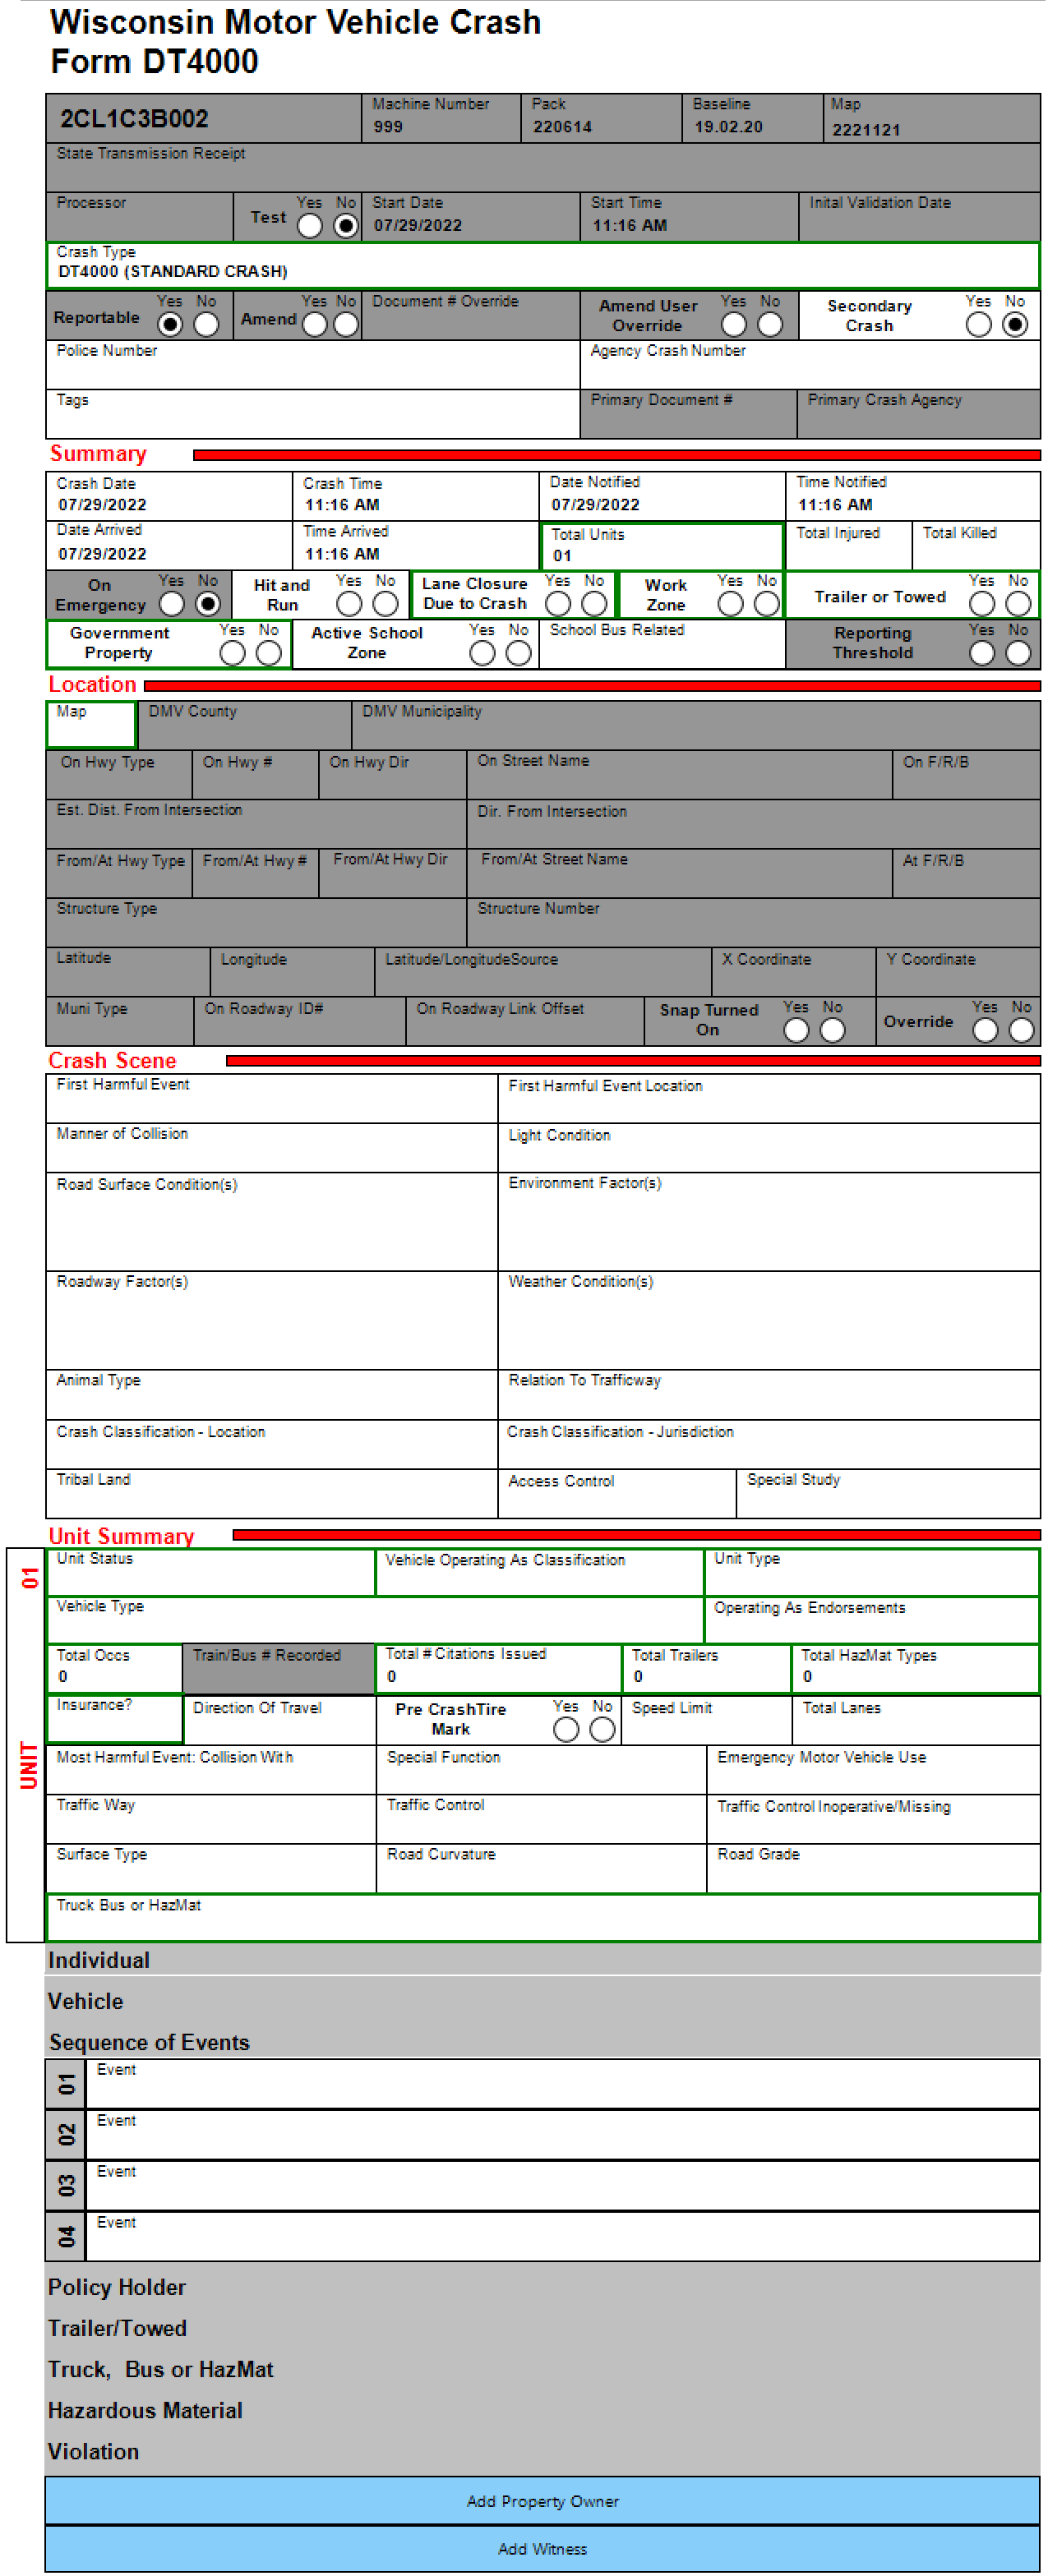Screen dimensions: 1048x2576
Task: Open the Manner of Collision field
Action: pyautogui.click(x=271, y=1148)
